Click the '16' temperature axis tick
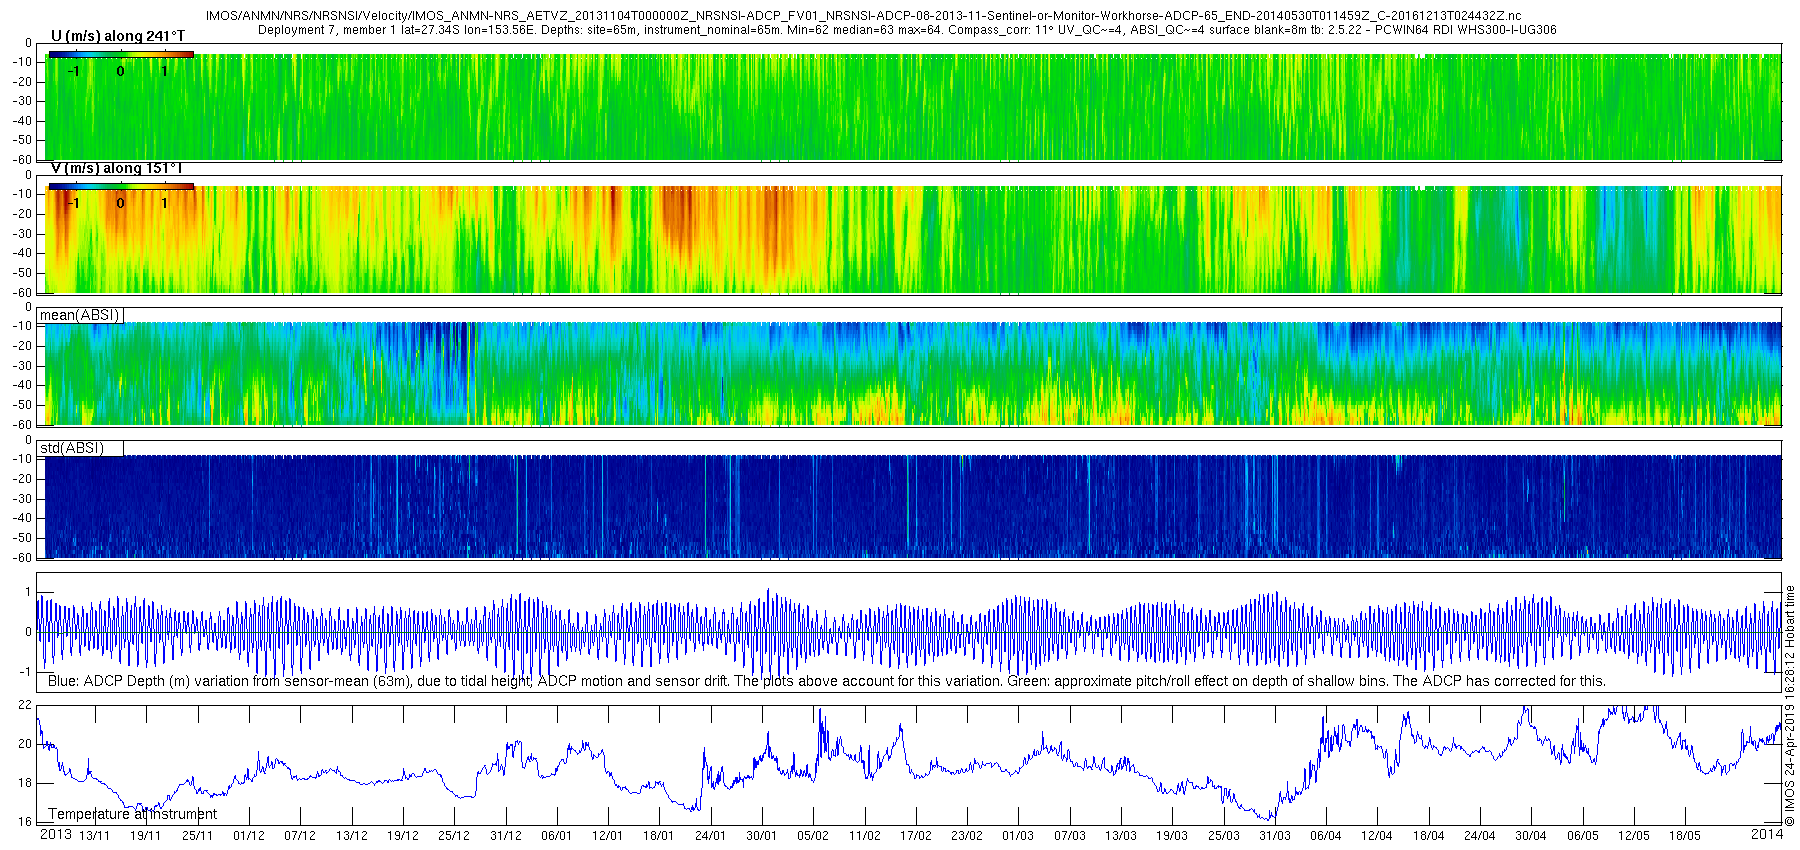 tap(25, 822)
